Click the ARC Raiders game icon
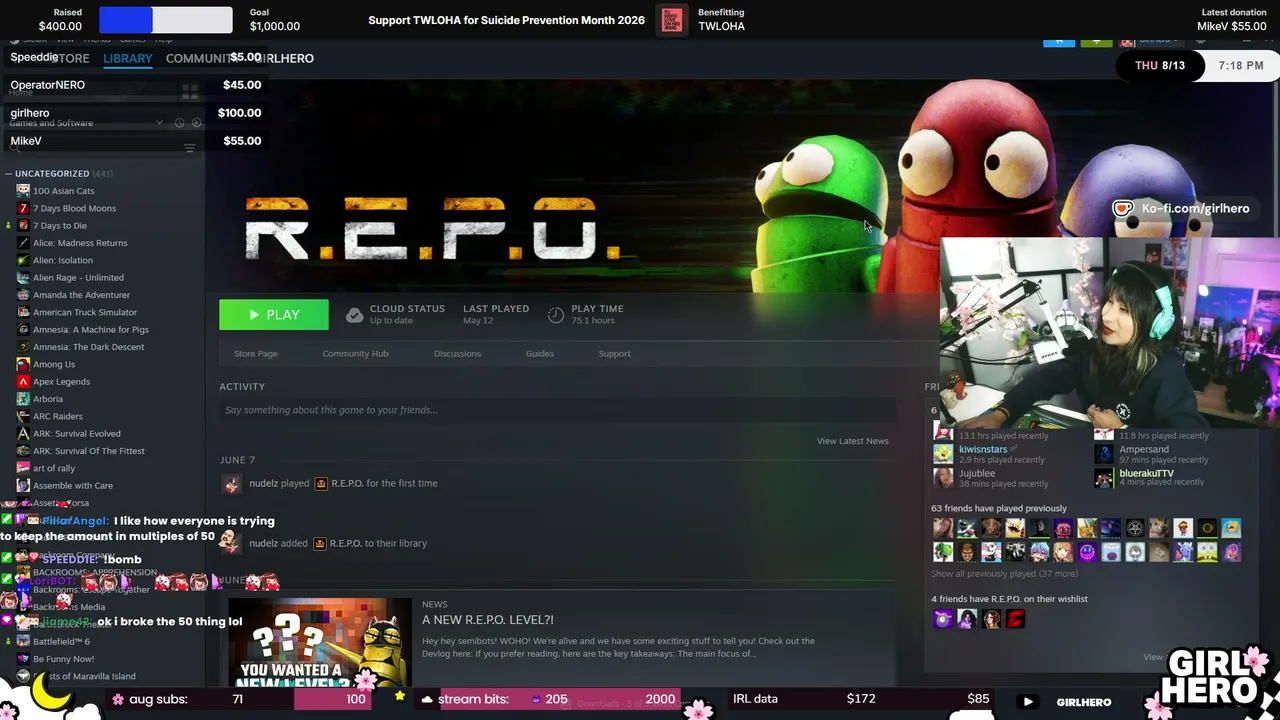The image size is (1280, 720). (23, 416)
